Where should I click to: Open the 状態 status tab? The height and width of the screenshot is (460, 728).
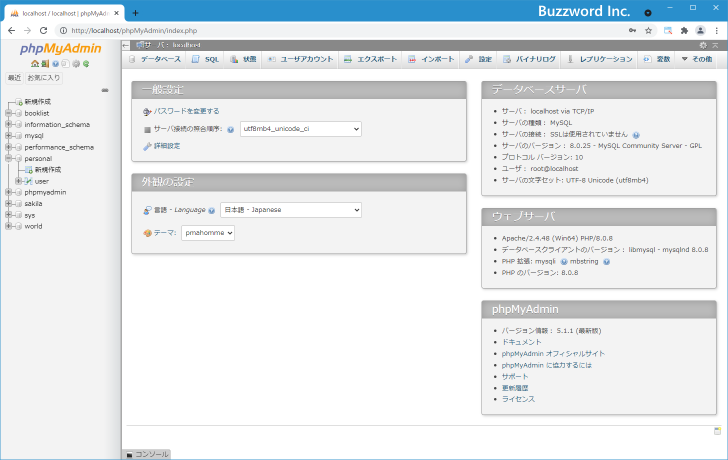point(243,59)
